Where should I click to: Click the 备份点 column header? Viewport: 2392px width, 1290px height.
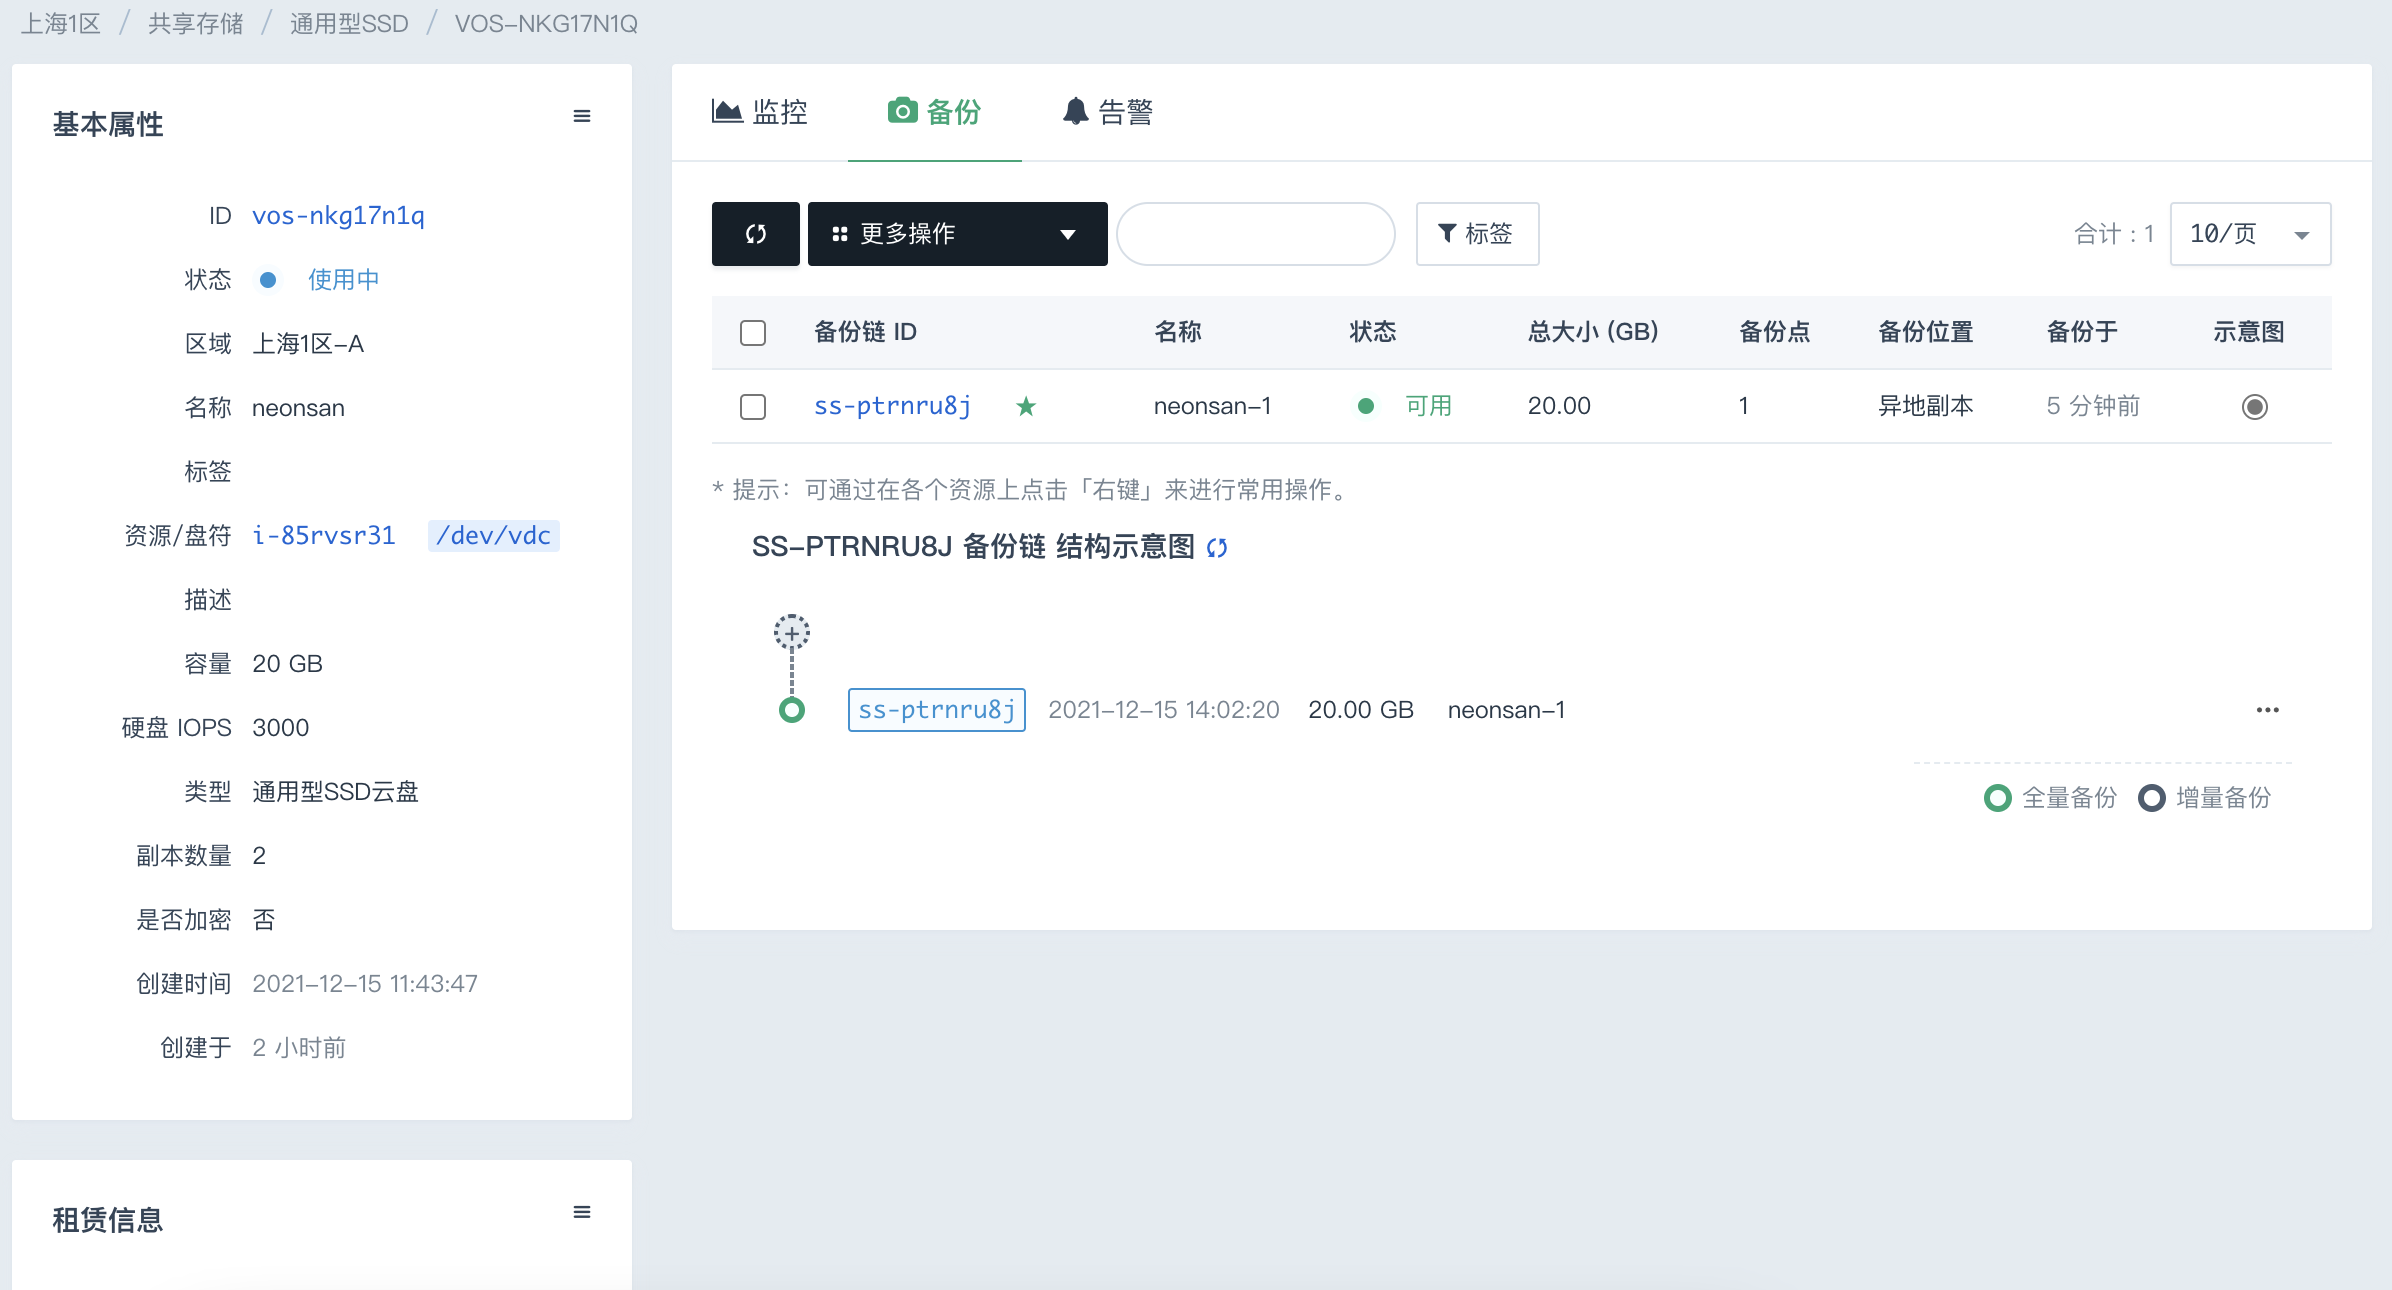pos(1775,332)
